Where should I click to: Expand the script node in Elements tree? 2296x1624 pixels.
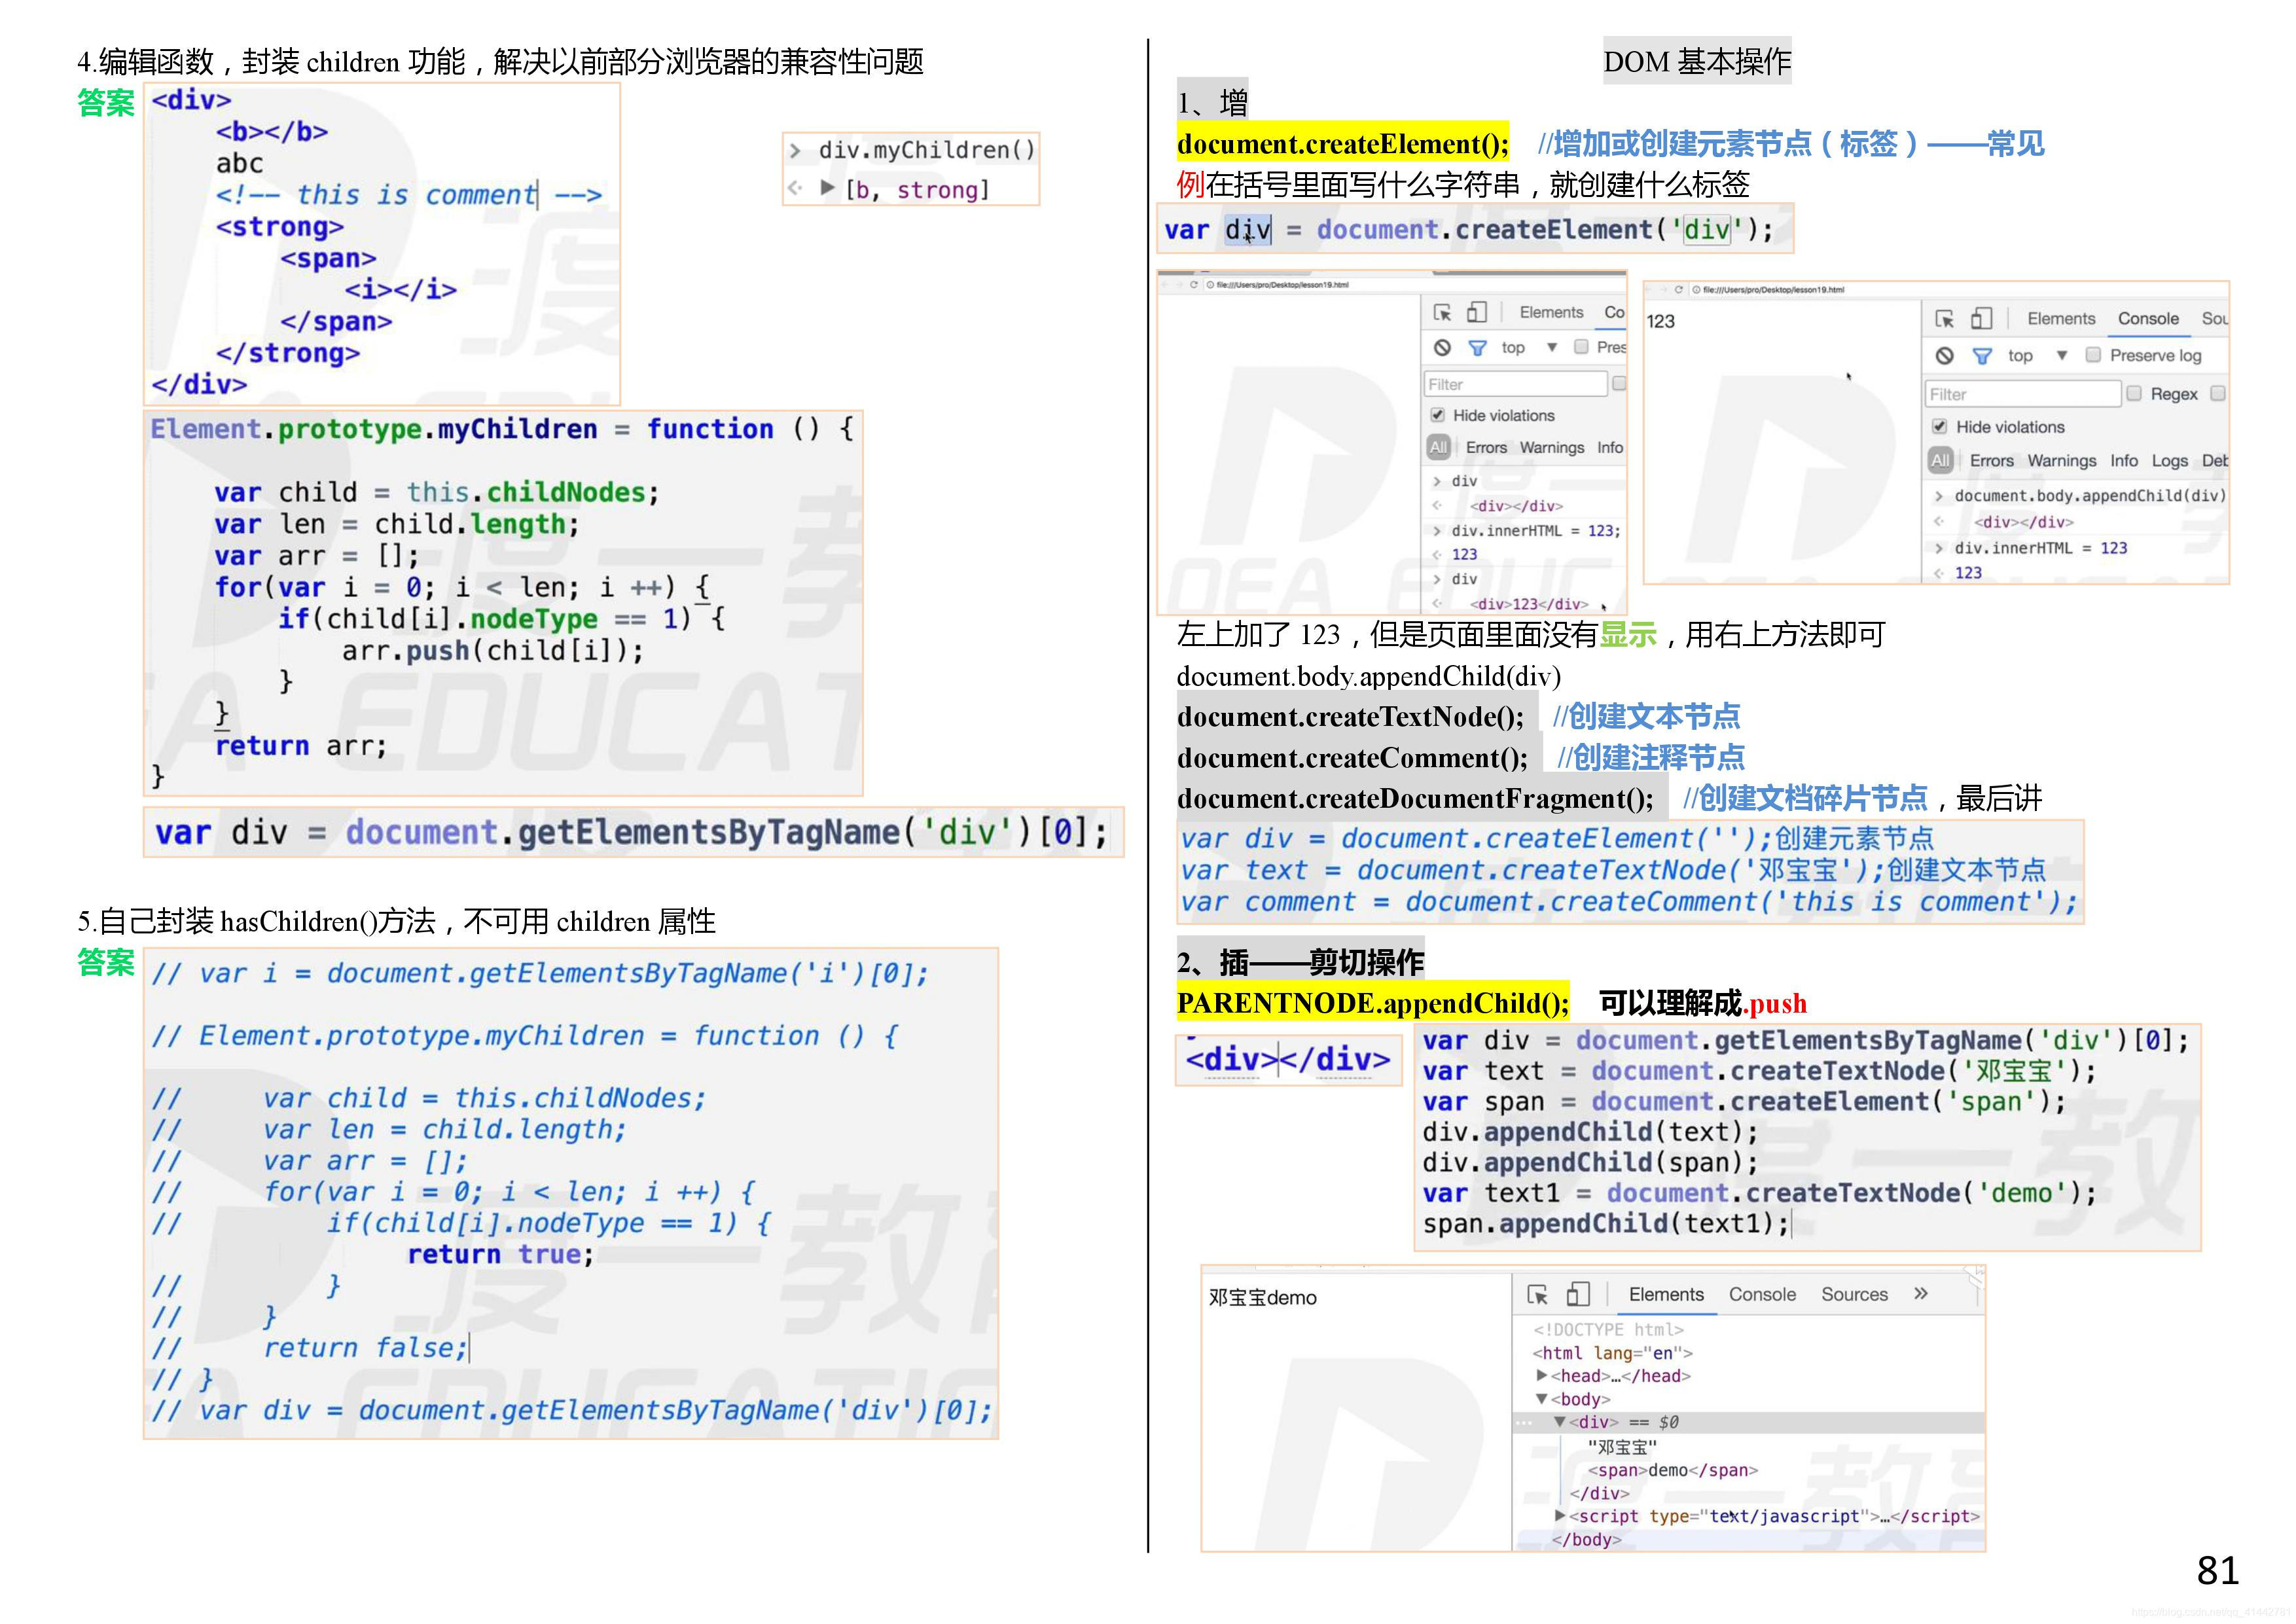coord(1560,1516)
